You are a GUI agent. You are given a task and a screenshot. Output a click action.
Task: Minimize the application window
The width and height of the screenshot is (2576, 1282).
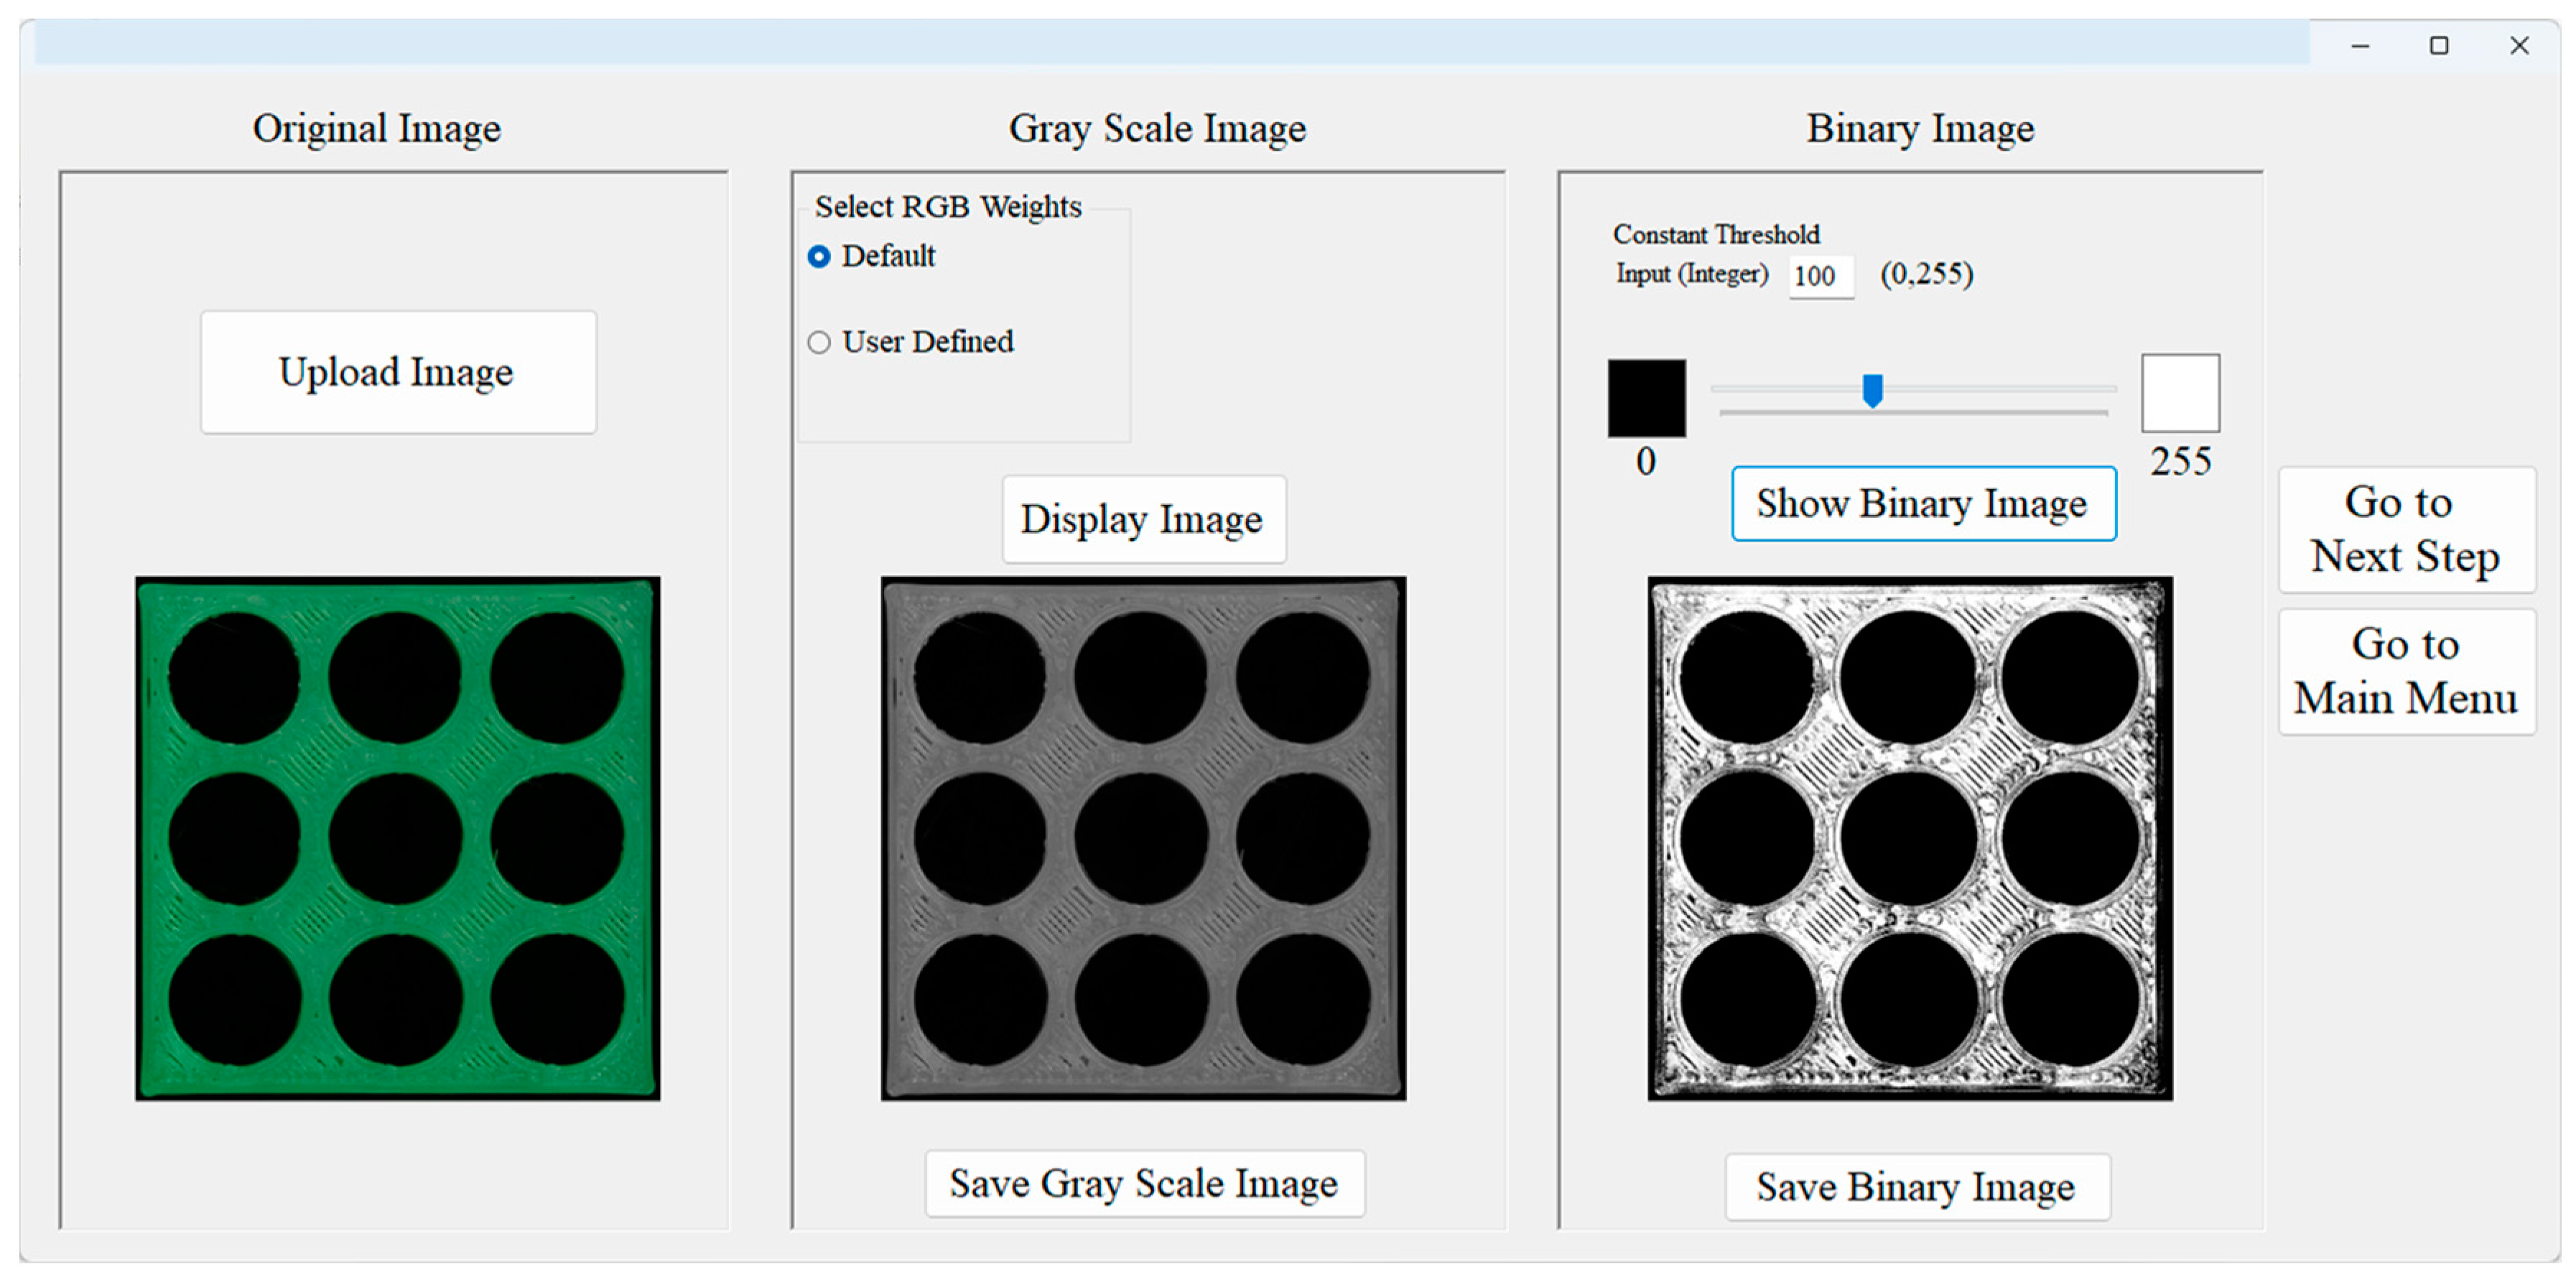(2360, 46)
